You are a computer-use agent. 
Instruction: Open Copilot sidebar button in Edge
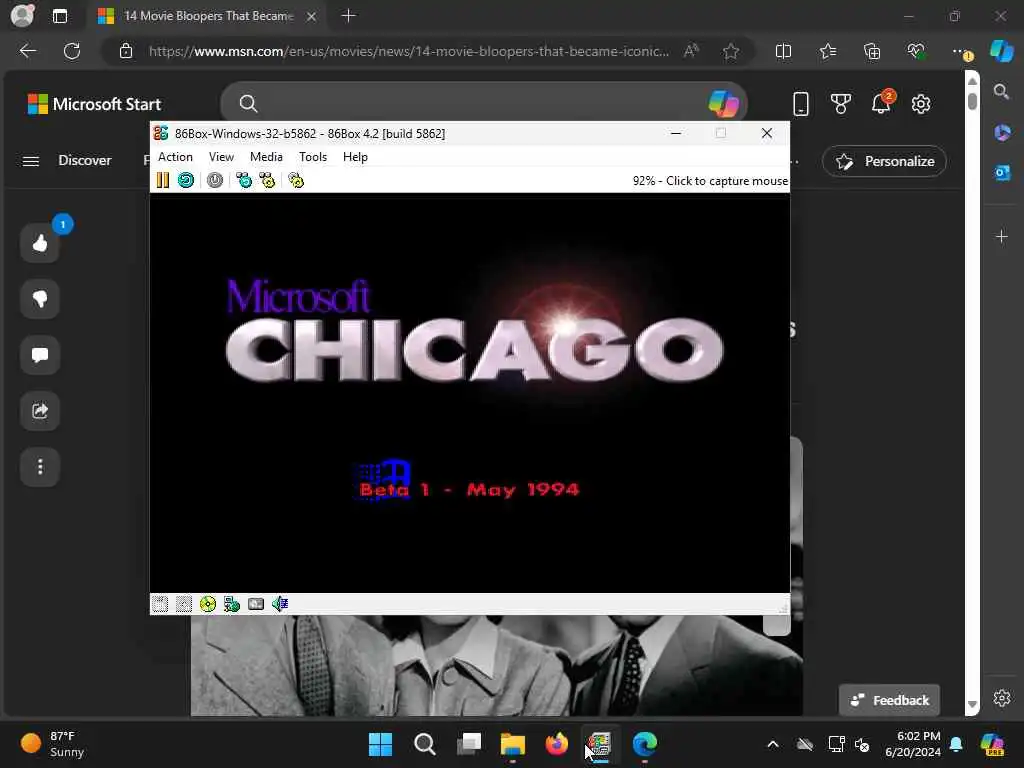(x=1002, y=51)
